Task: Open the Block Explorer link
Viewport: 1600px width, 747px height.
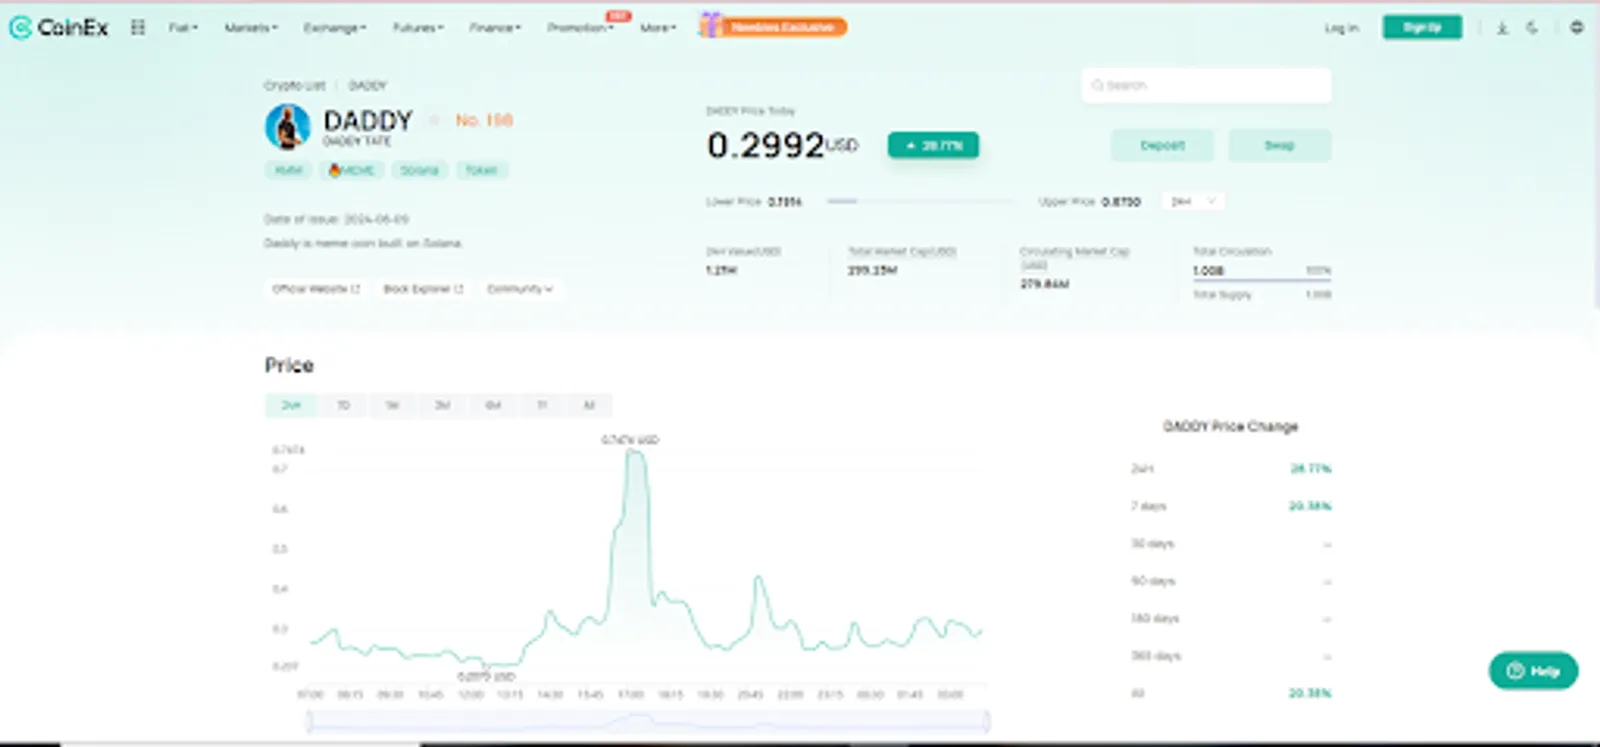Action: click(423, 289)
